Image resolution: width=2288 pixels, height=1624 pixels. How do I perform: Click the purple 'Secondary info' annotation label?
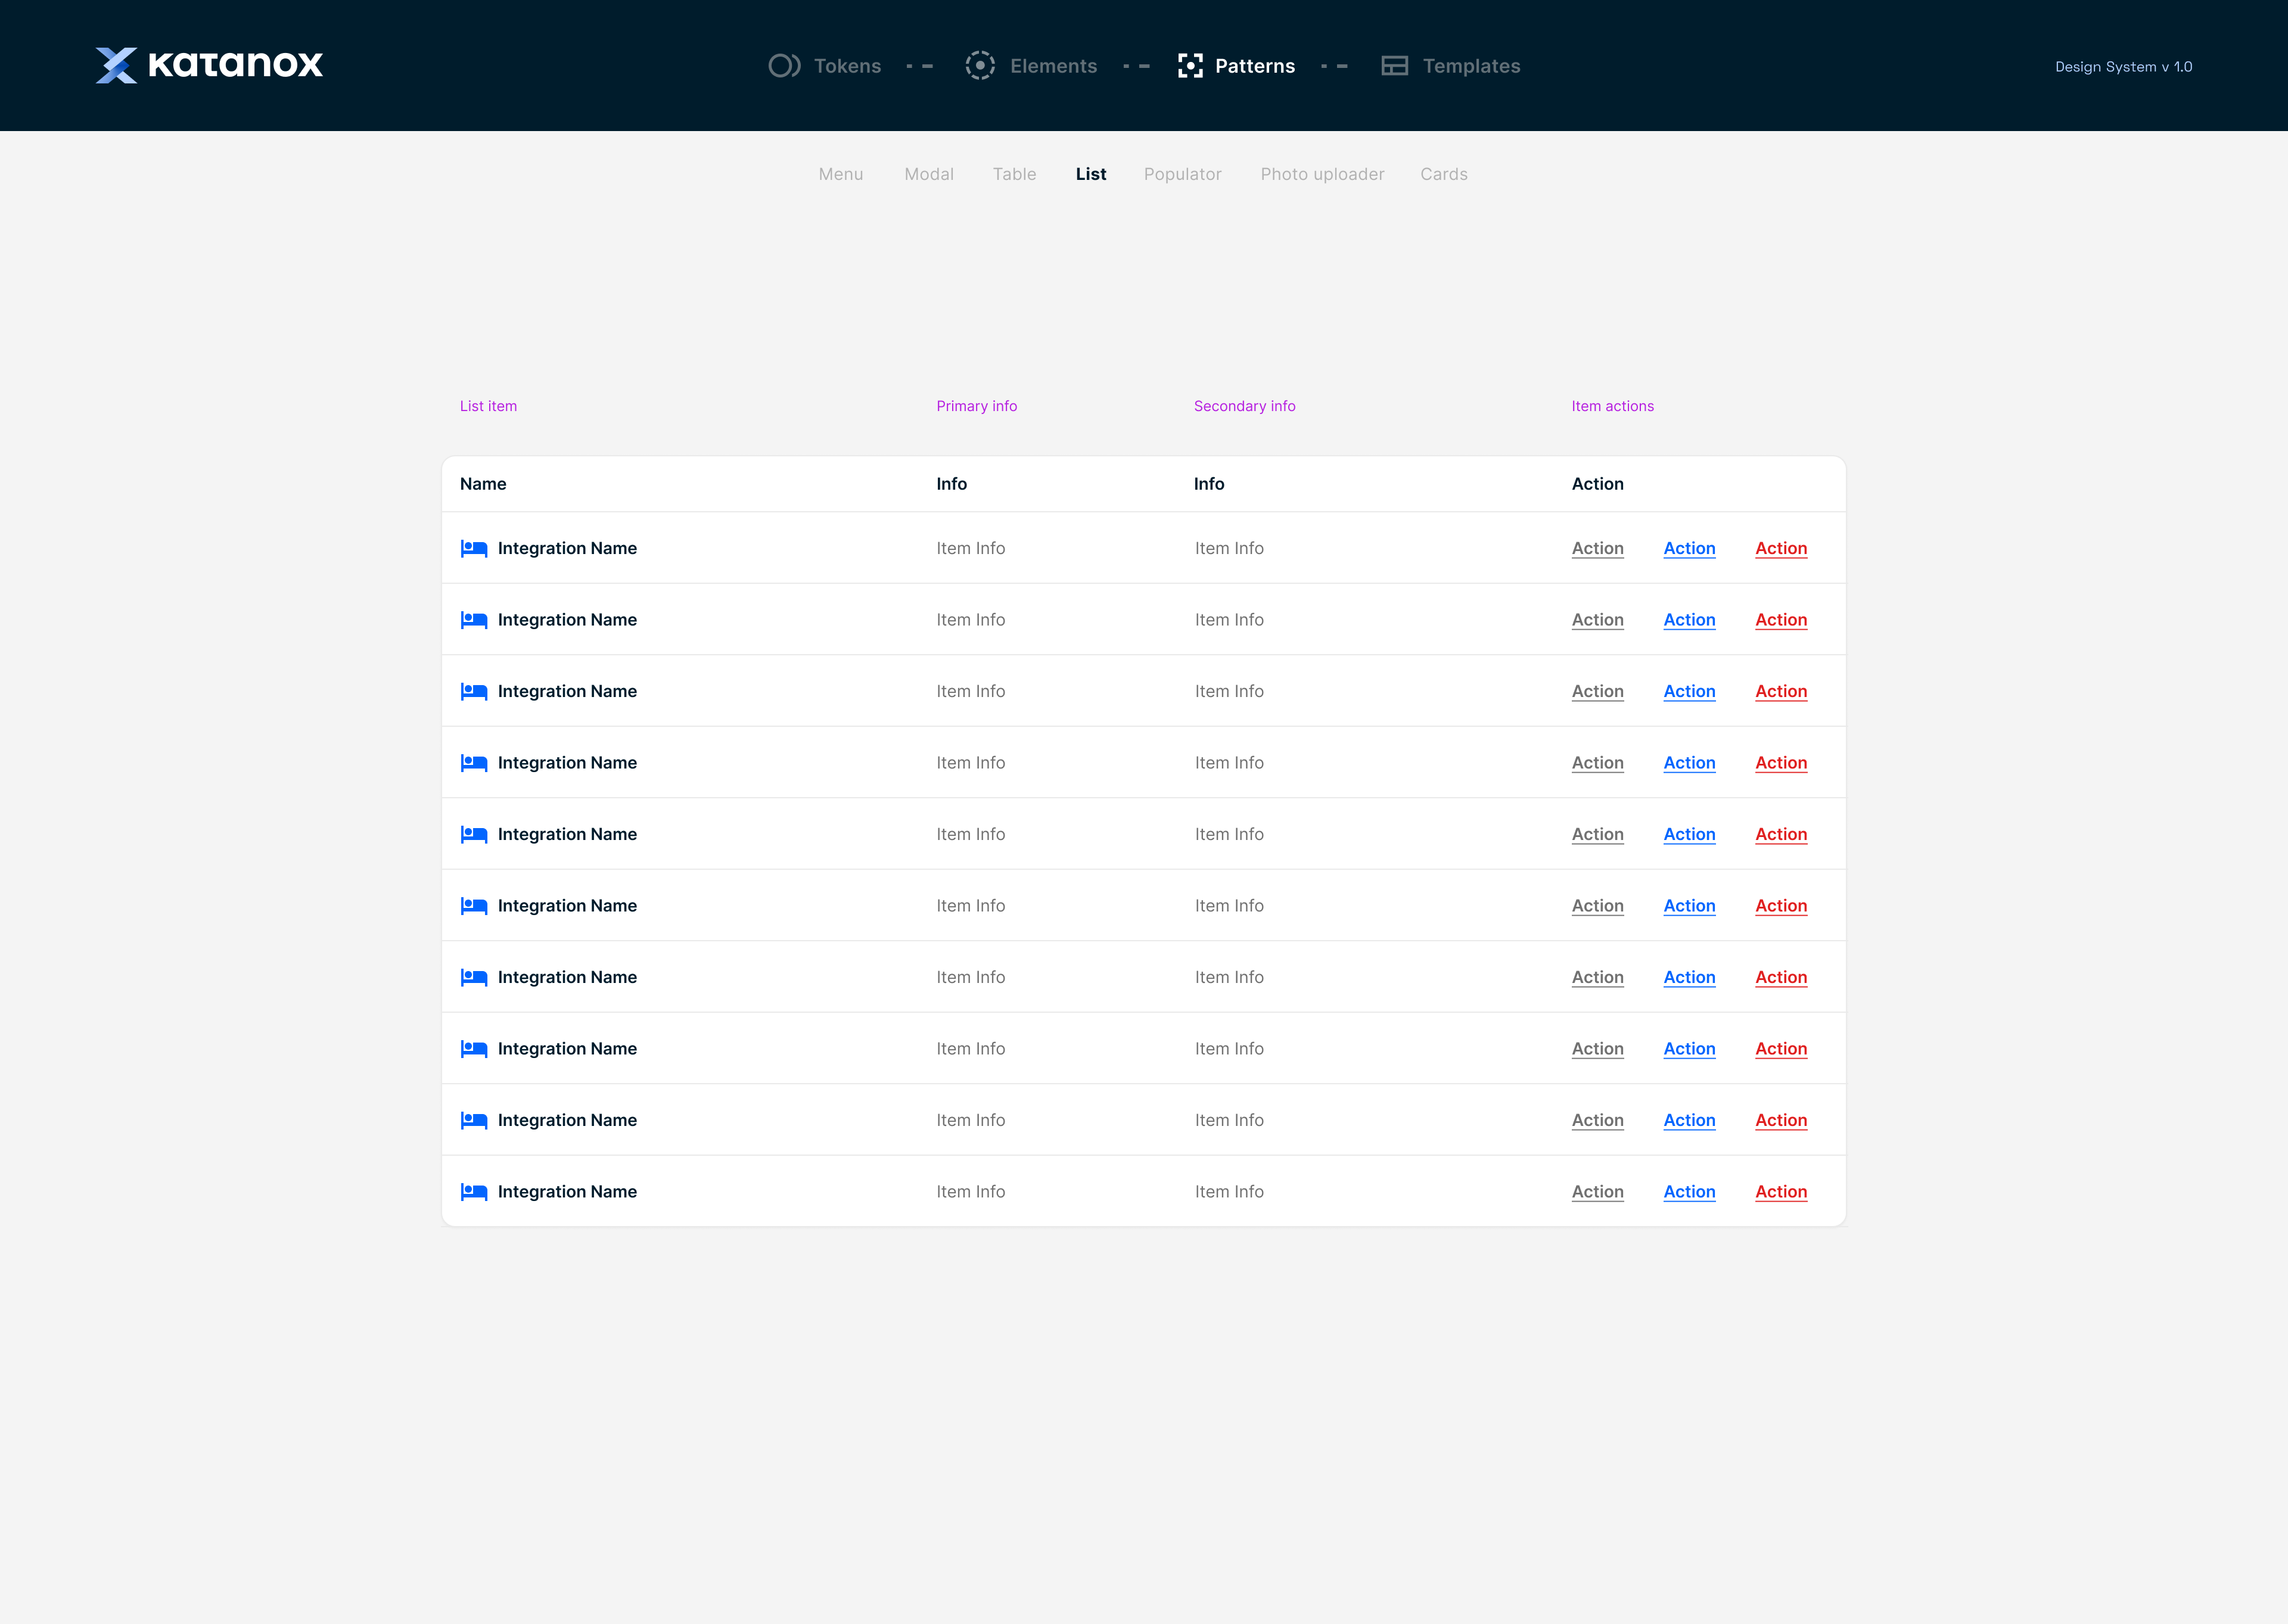(1244, 406)
